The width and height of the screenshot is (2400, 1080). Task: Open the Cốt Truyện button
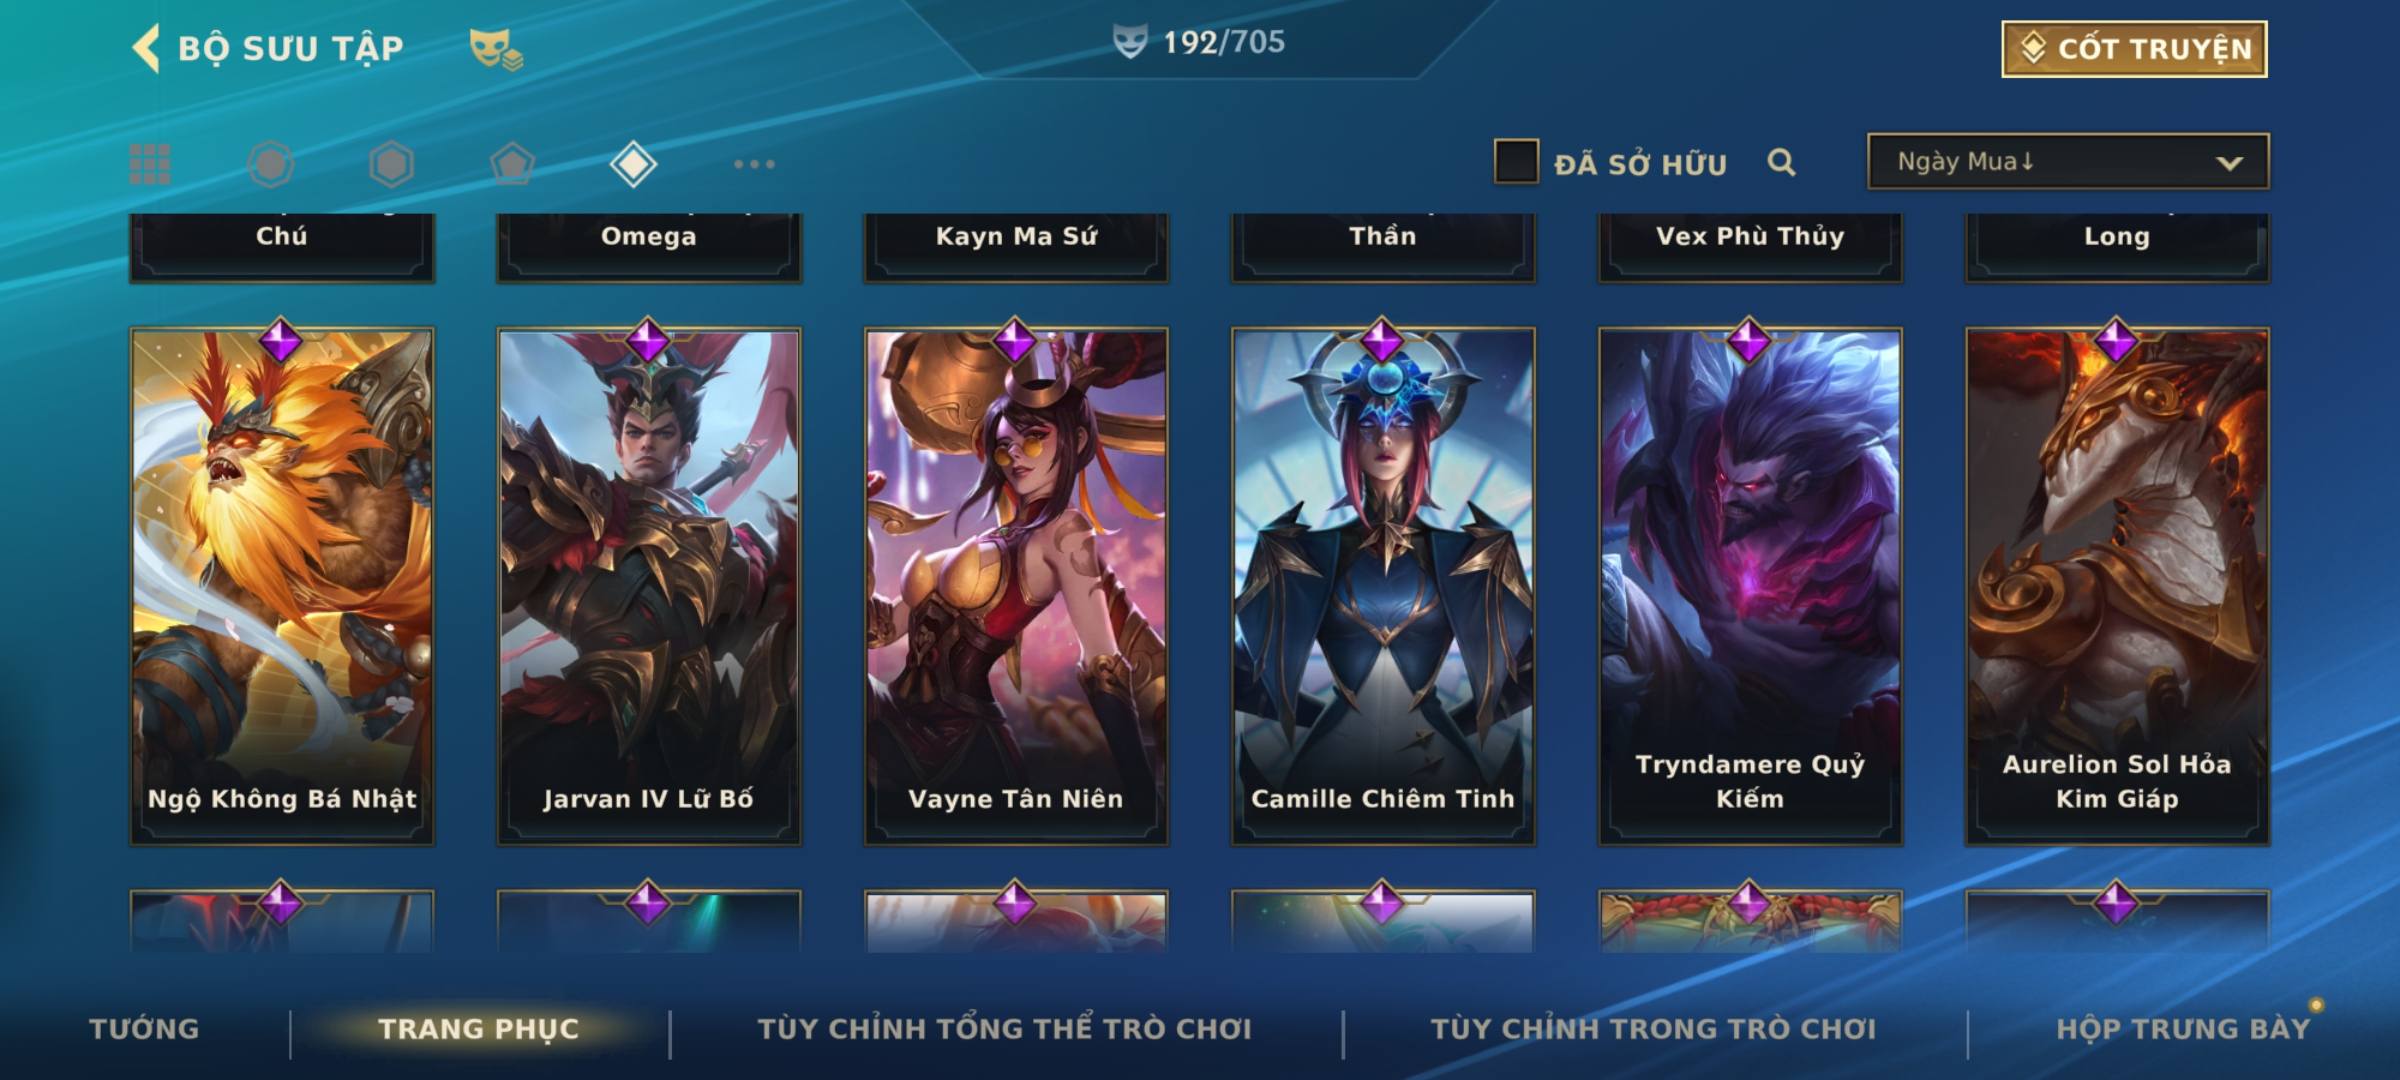(2134, 49)
